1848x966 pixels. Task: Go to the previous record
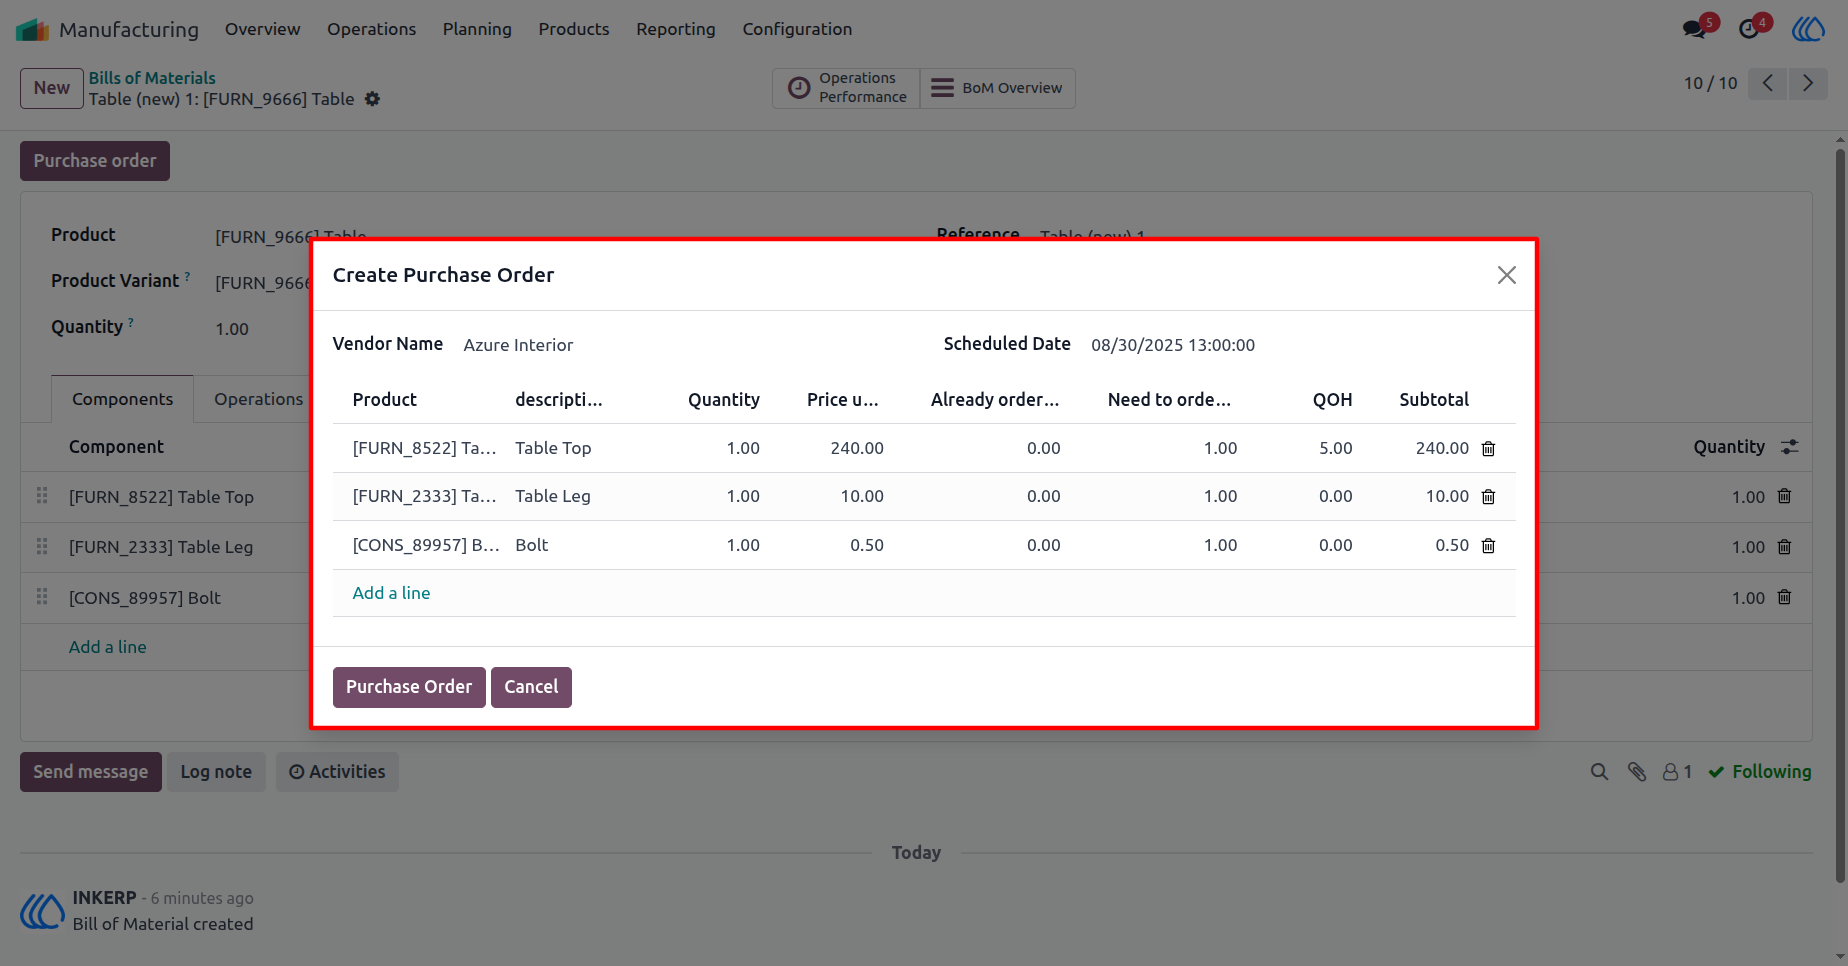1768,83
